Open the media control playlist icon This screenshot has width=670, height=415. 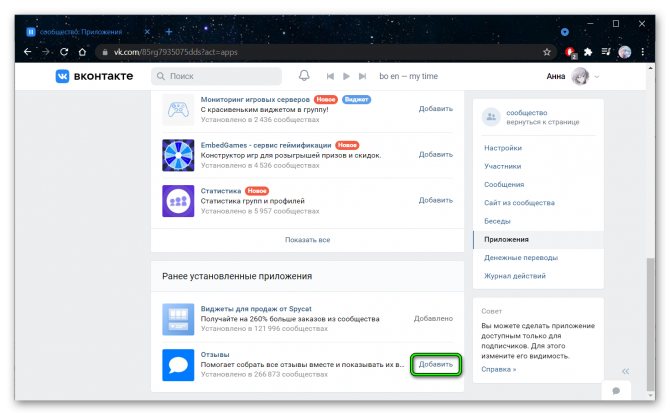coord(606,52)
